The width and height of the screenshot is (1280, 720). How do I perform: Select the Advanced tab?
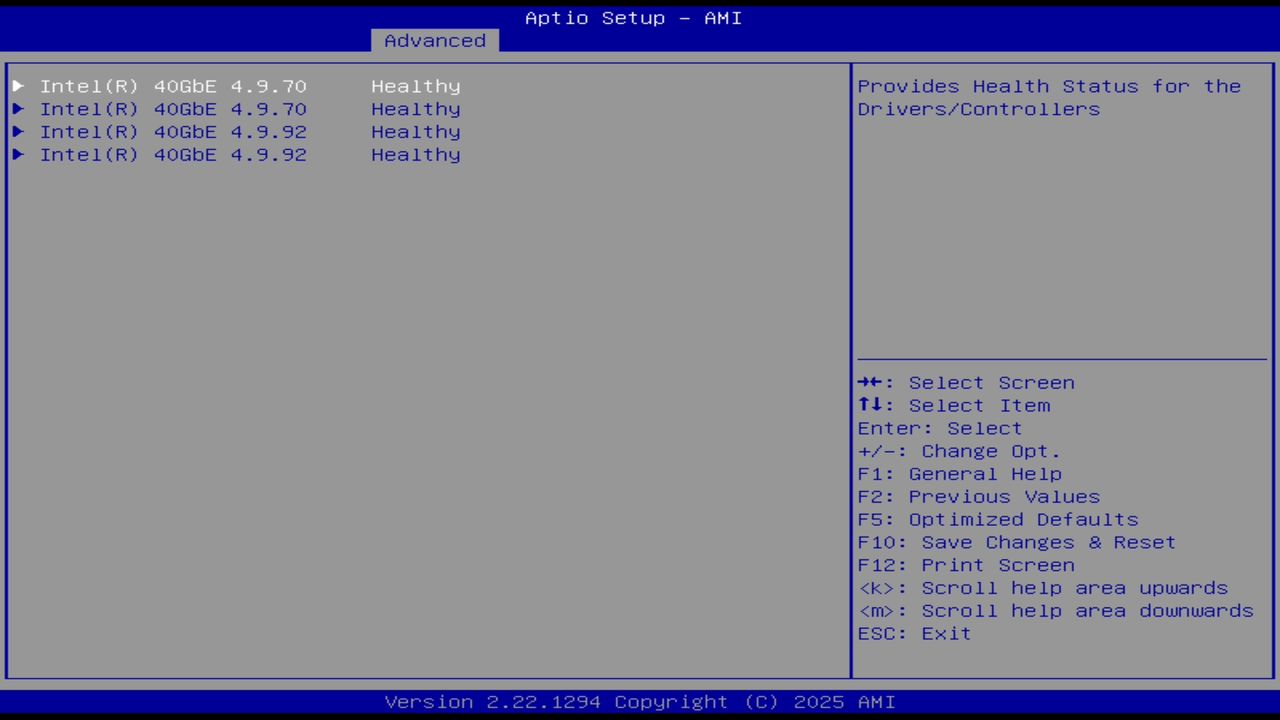point(434,40)
